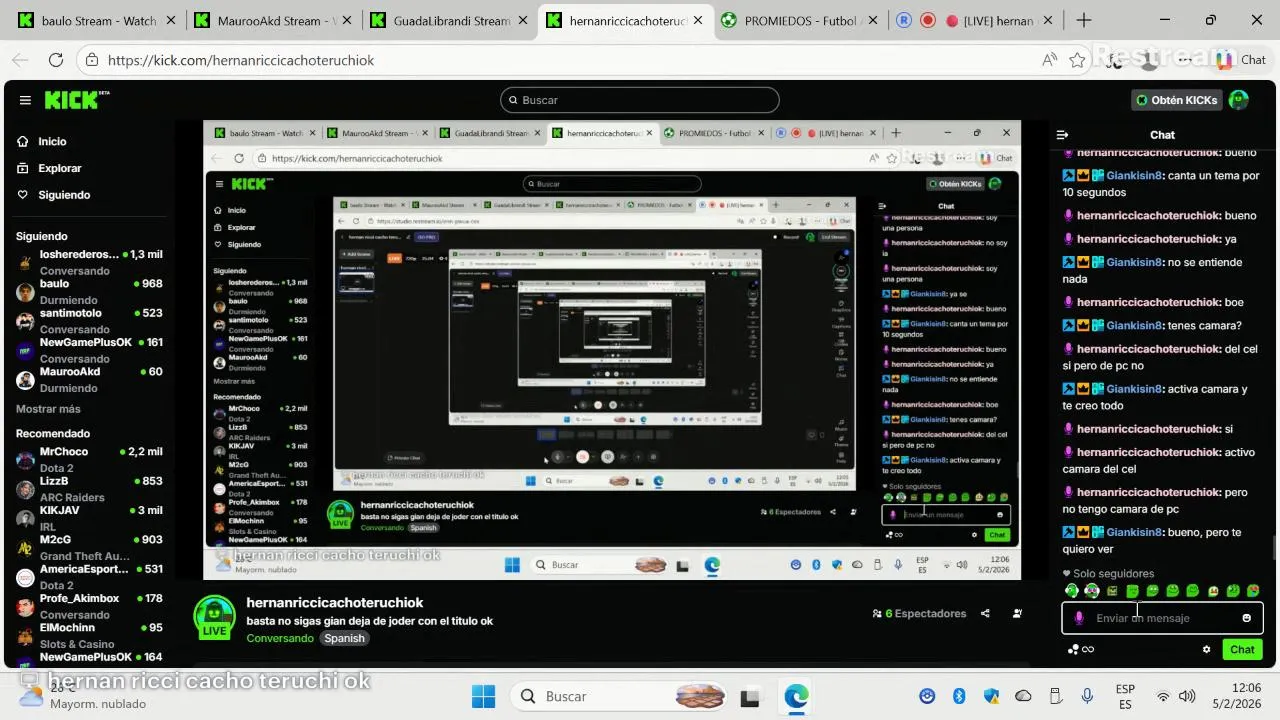Toggle favorite star for this page
The width and height of the screenshot is (1280, 720).
(x=1077, y=60)
